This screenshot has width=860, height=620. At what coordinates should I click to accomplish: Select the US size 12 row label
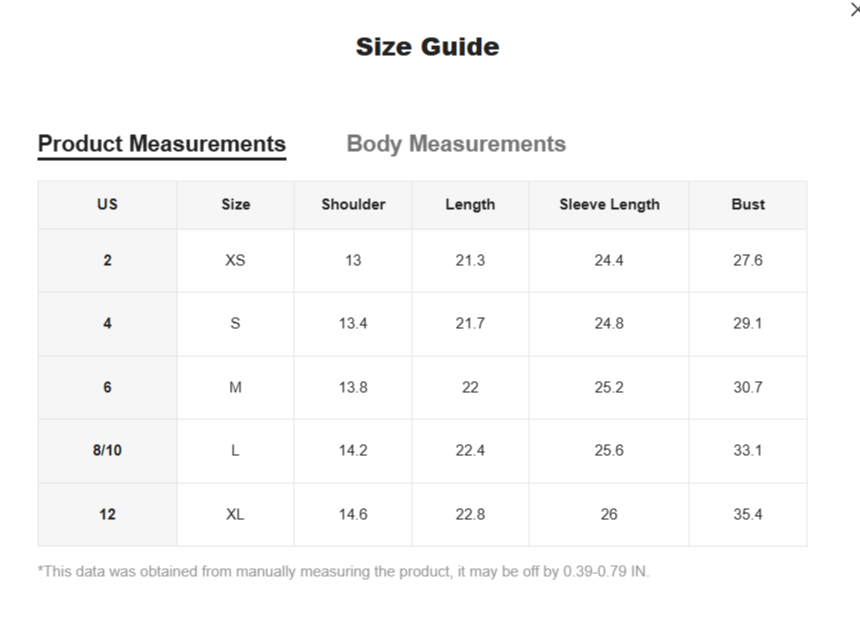tap(107, 514)
